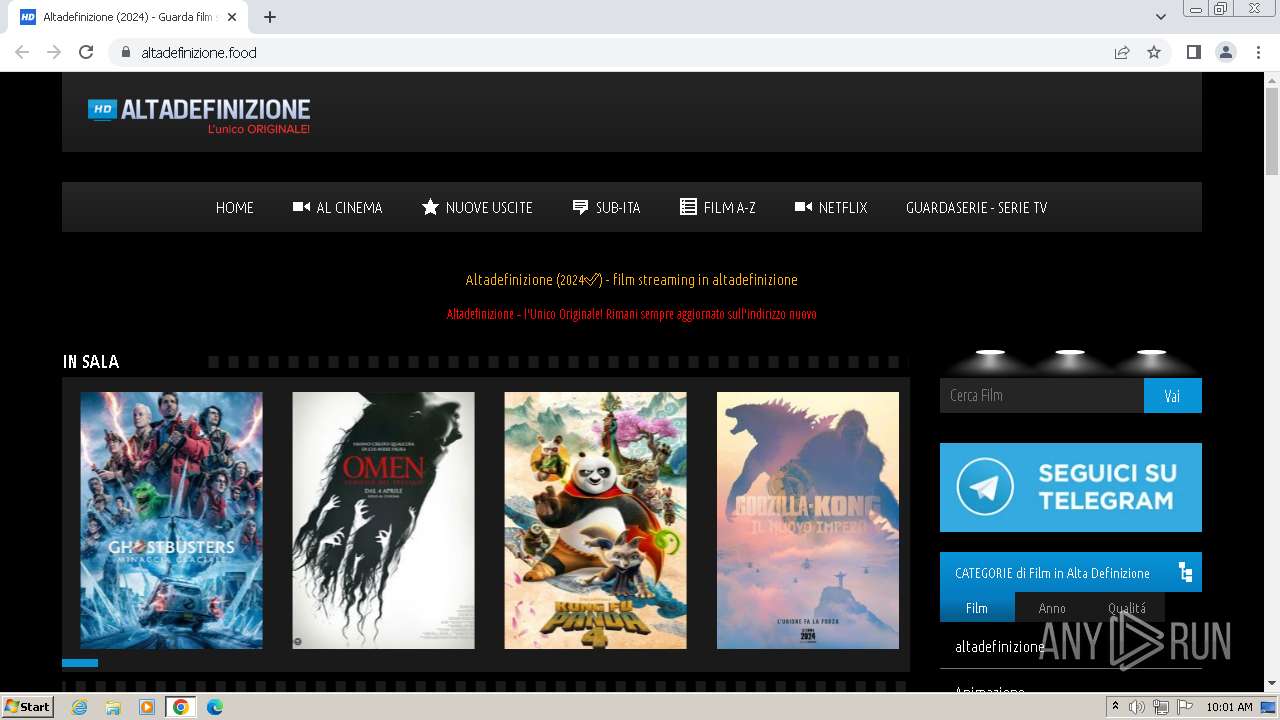Screen dimensions: 1280x720
Task: Click the taskbar clock showing 10:01 AM
Action: tap(1229, 707)
